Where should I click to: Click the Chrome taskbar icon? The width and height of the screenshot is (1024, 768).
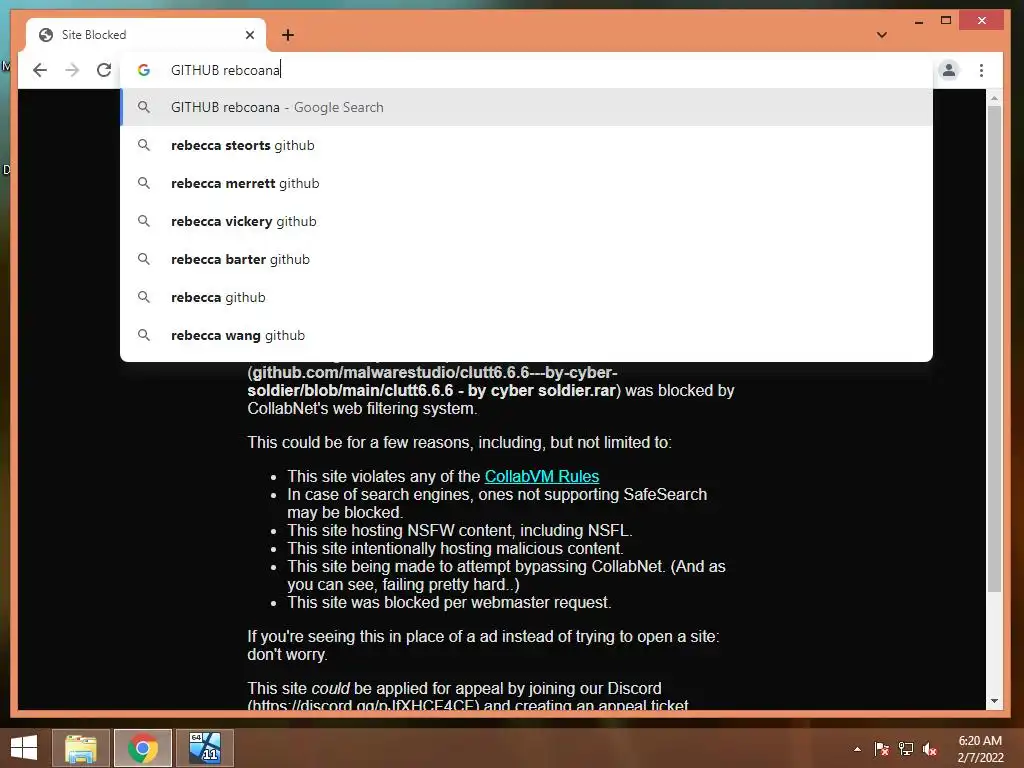(143, 748)
